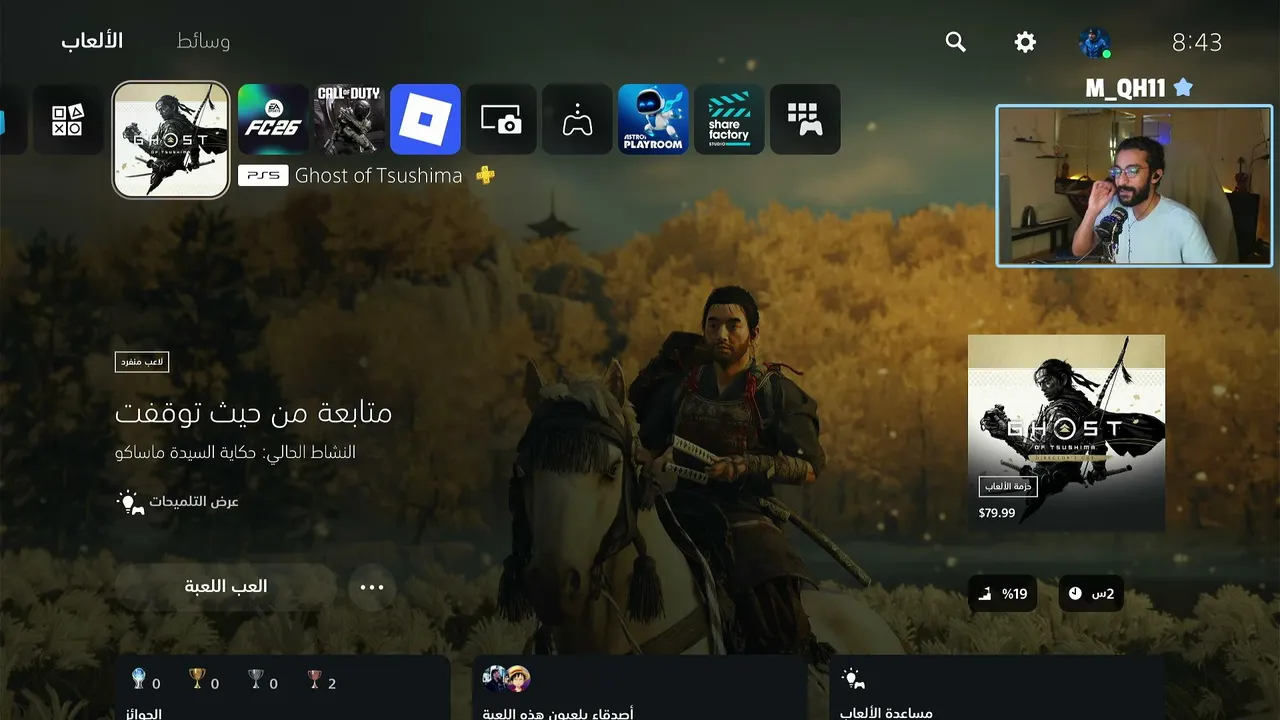Select the controller icon tile beside Astro's Playroom
Image resolution: width=1280 pixels, height=720 pixels.
tap(577, 120)
